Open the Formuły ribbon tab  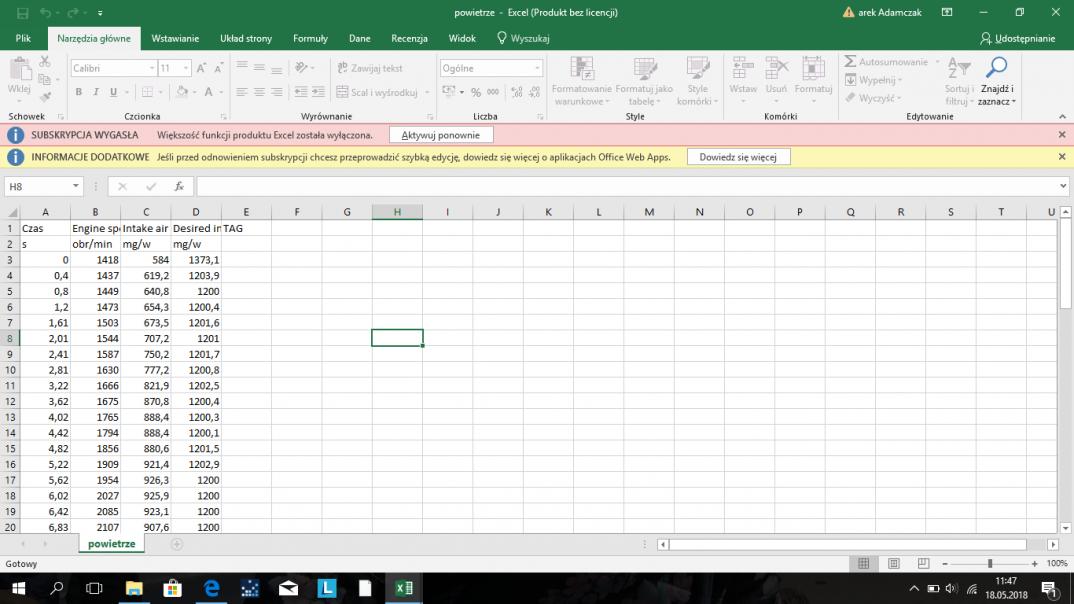[x=310, y=38]
